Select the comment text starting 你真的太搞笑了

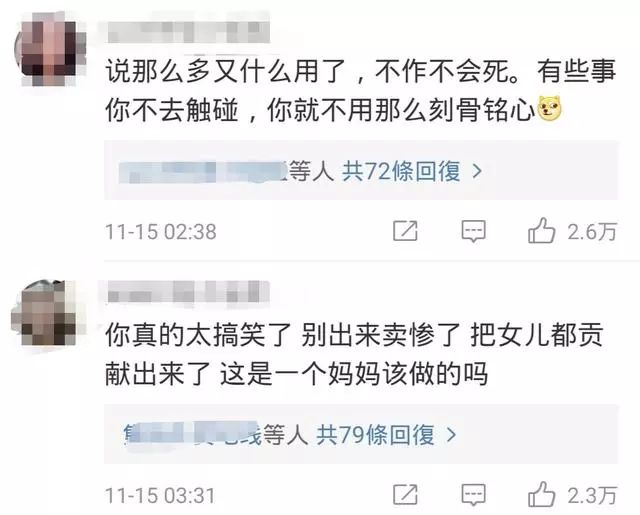click(x=354, y=354)
